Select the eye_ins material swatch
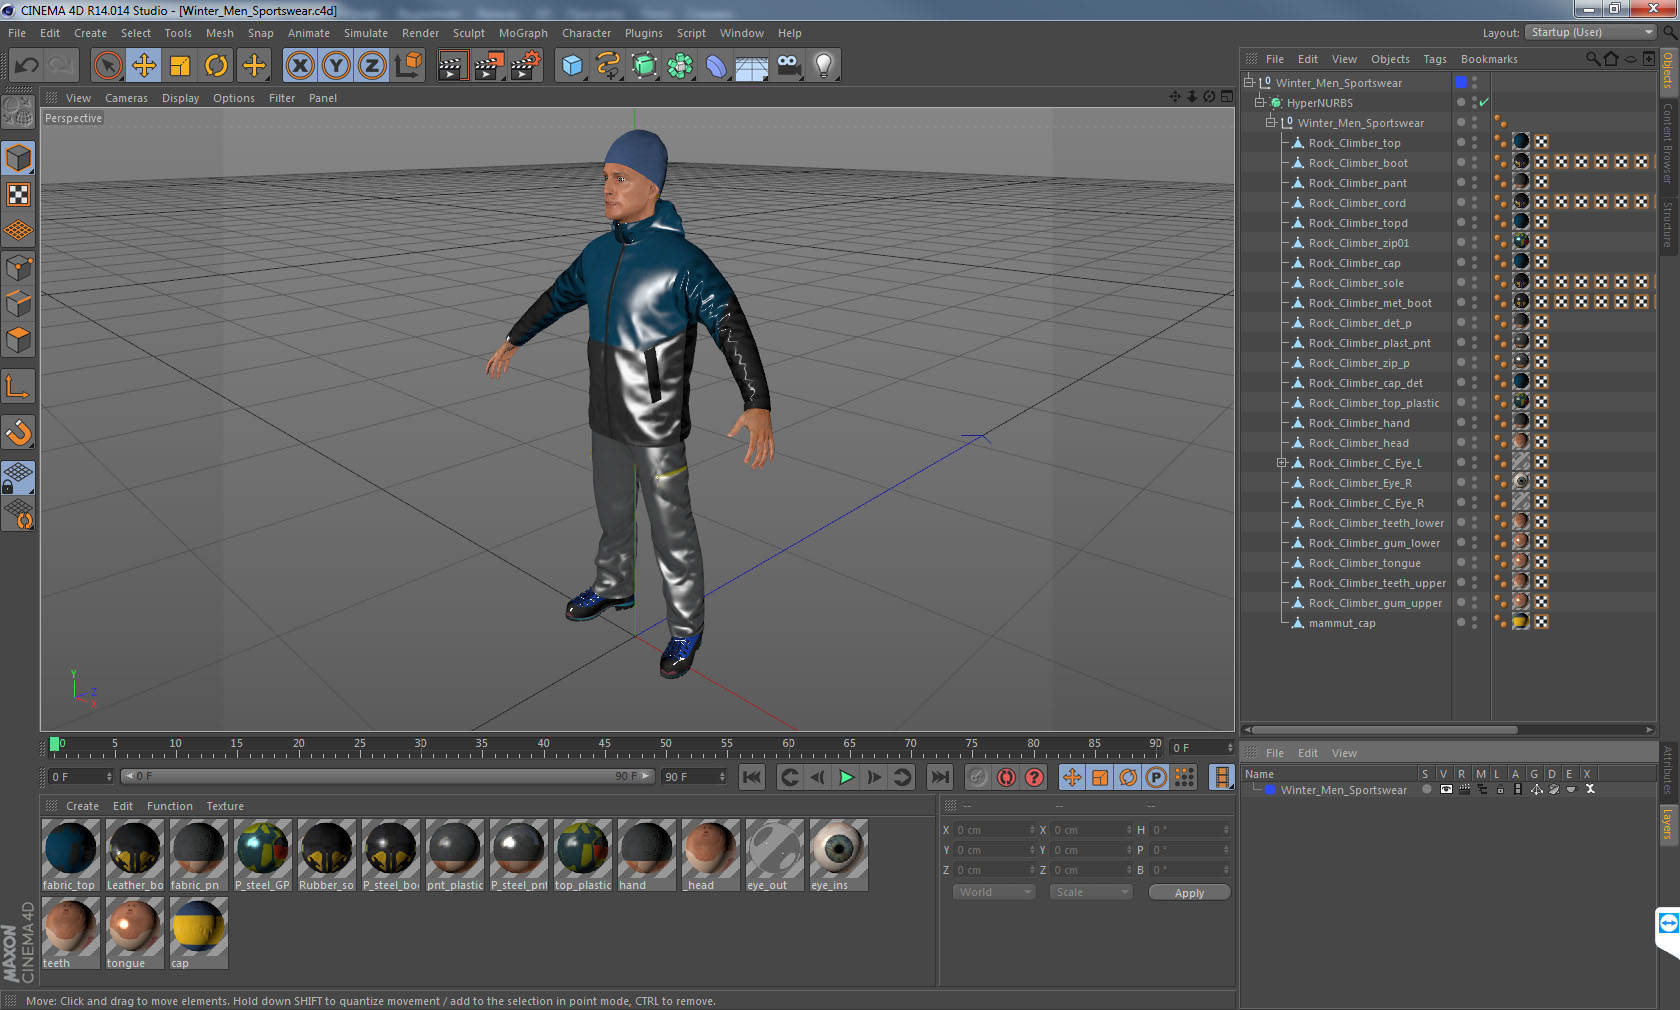Screen dimensions: 1680x1010 (838, 855)
